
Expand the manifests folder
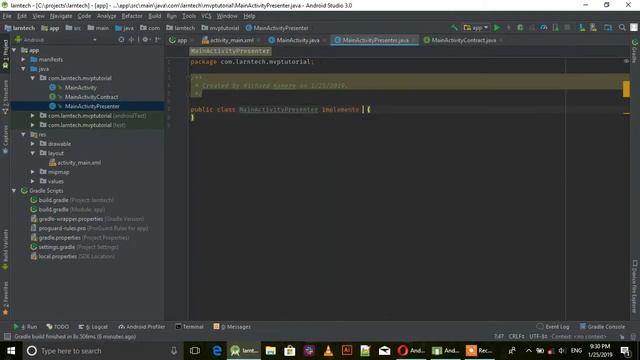coord(23,60)
